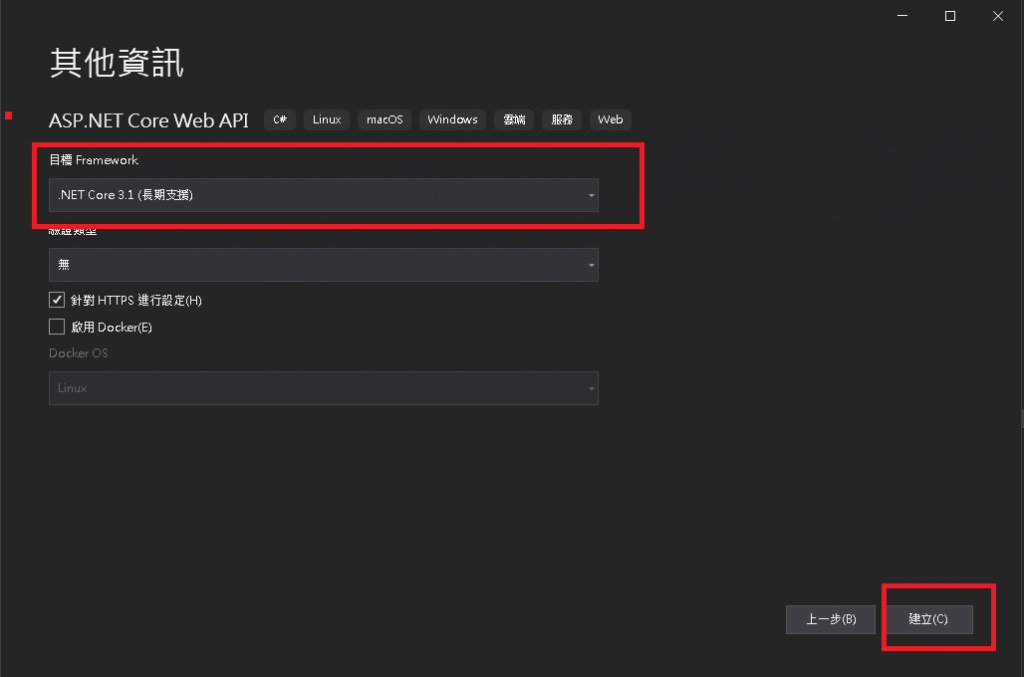Click the 雲端 tag

click(514, 119)
